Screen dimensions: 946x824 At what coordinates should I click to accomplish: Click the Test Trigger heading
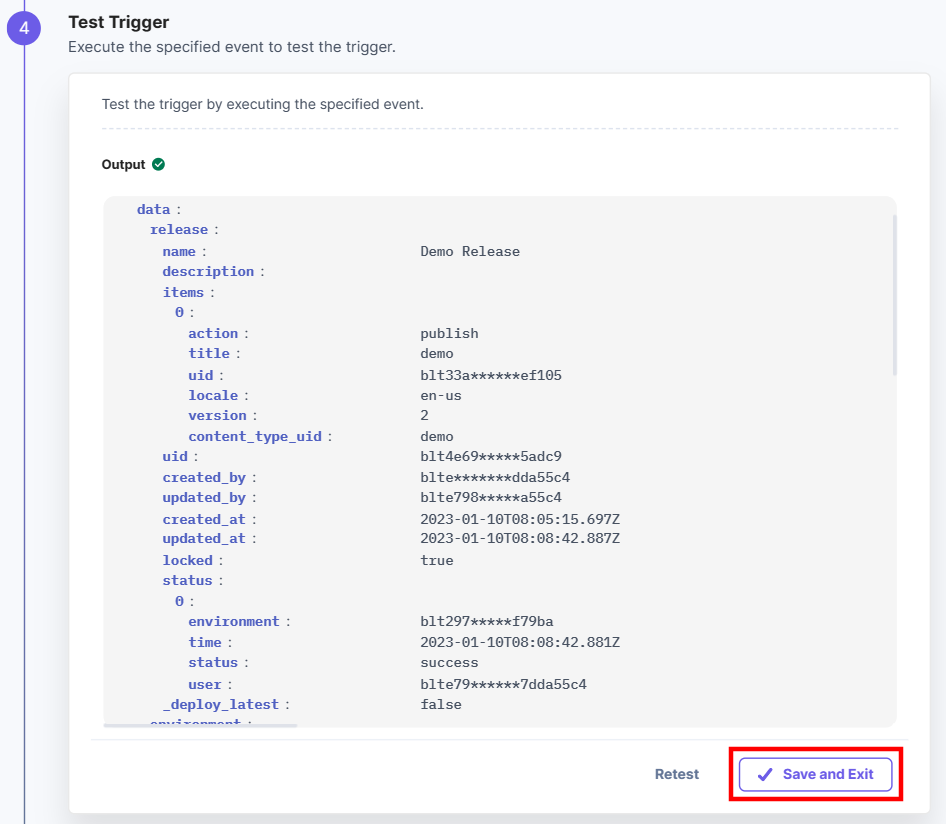tap(117, 21)
